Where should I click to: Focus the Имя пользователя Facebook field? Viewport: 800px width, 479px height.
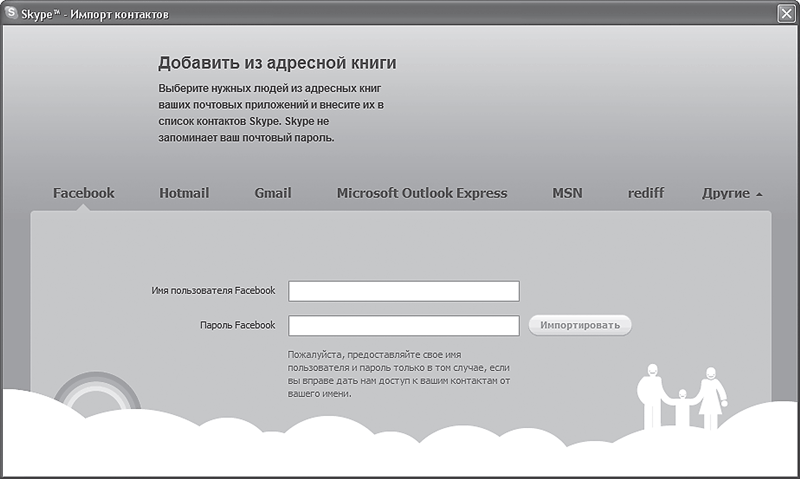pyautogui.click(x=404, y=291)
